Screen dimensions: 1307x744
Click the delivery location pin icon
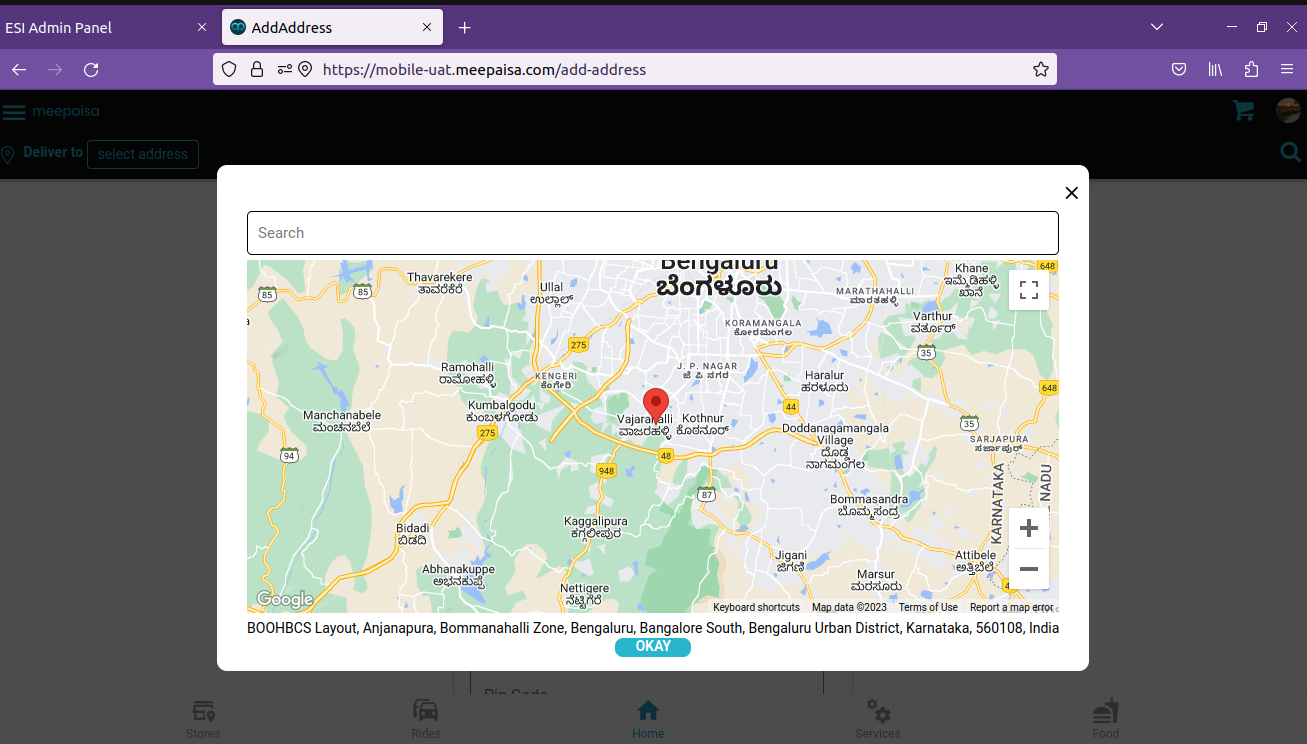coord(8,155)
